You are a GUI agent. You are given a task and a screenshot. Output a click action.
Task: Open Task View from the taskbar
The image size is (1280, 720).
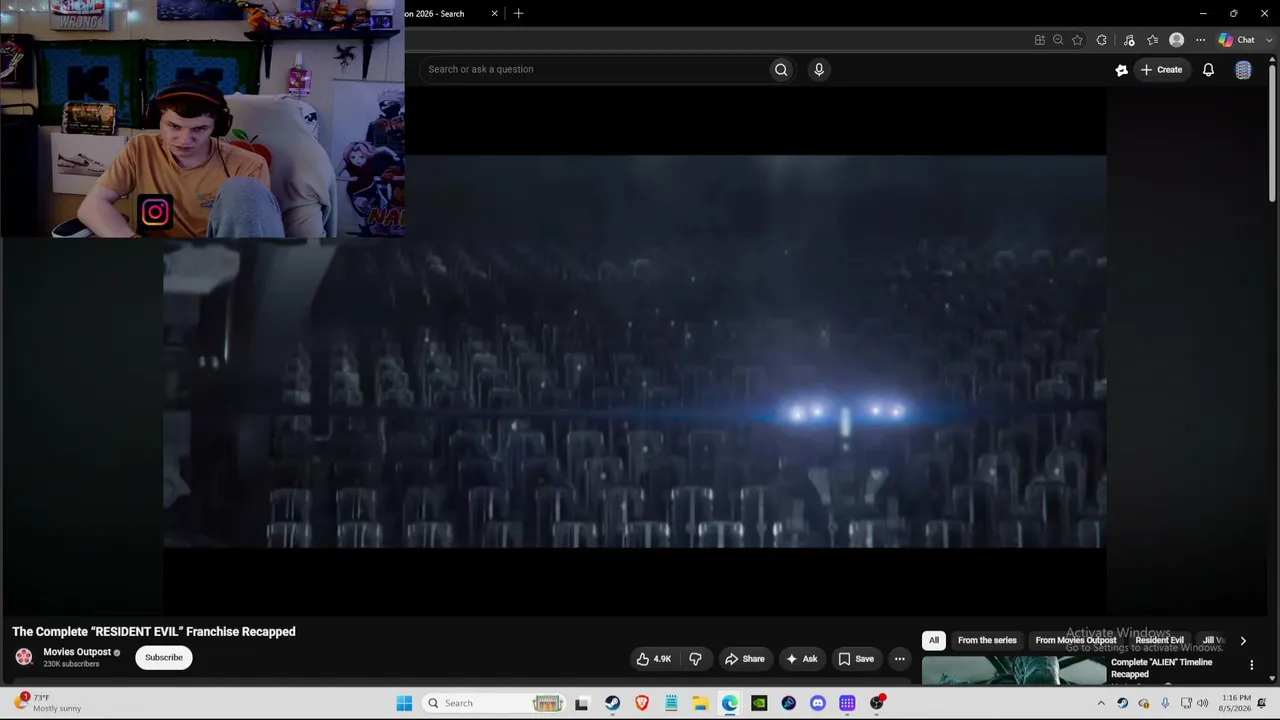click(x=582, y=703)
